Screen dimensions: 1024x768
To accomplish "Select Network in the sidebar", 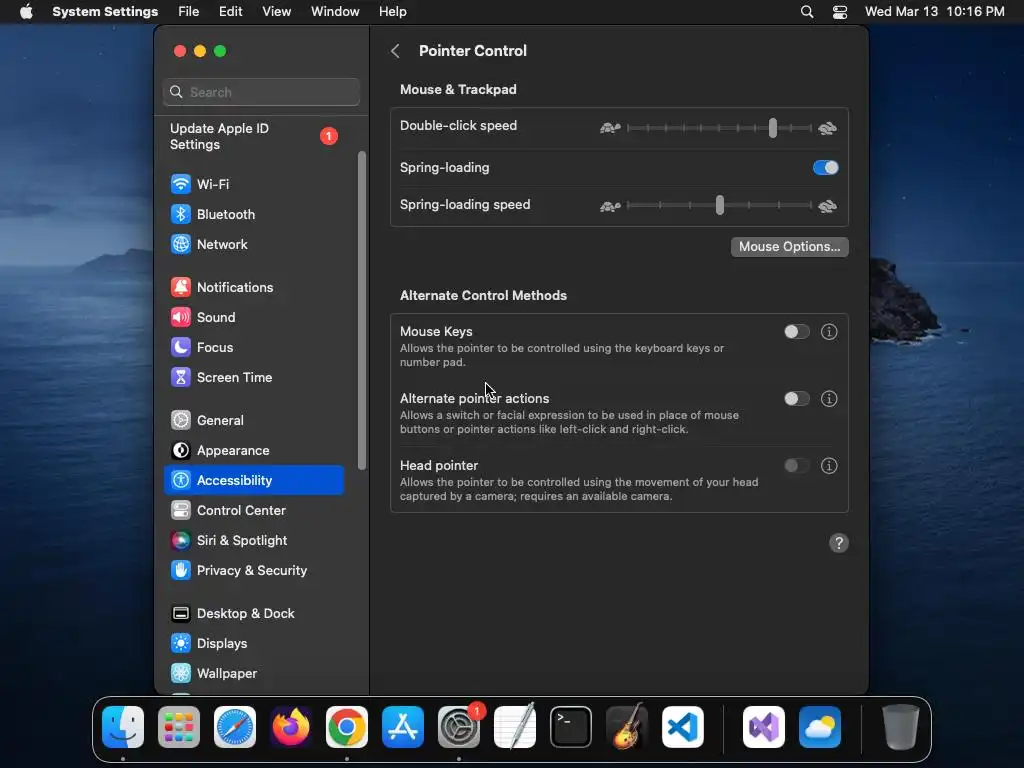I will point(254,244).
